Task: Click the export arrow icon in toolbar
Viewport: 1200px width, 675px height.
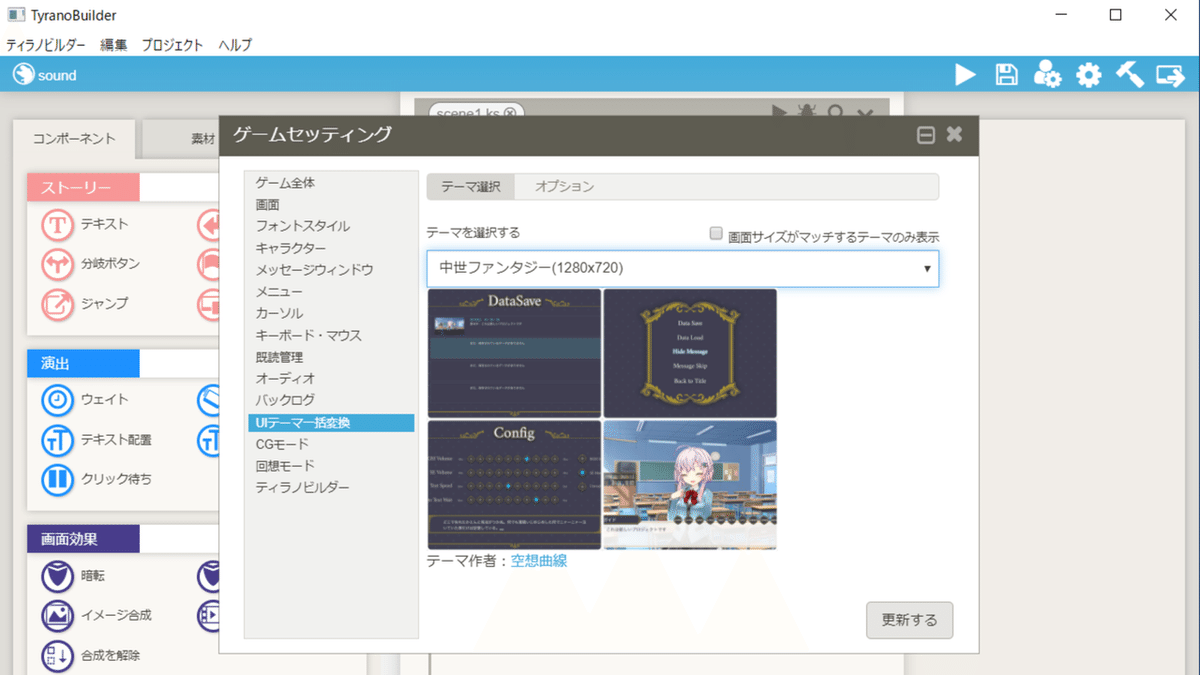Action: tap(1170, 75)
